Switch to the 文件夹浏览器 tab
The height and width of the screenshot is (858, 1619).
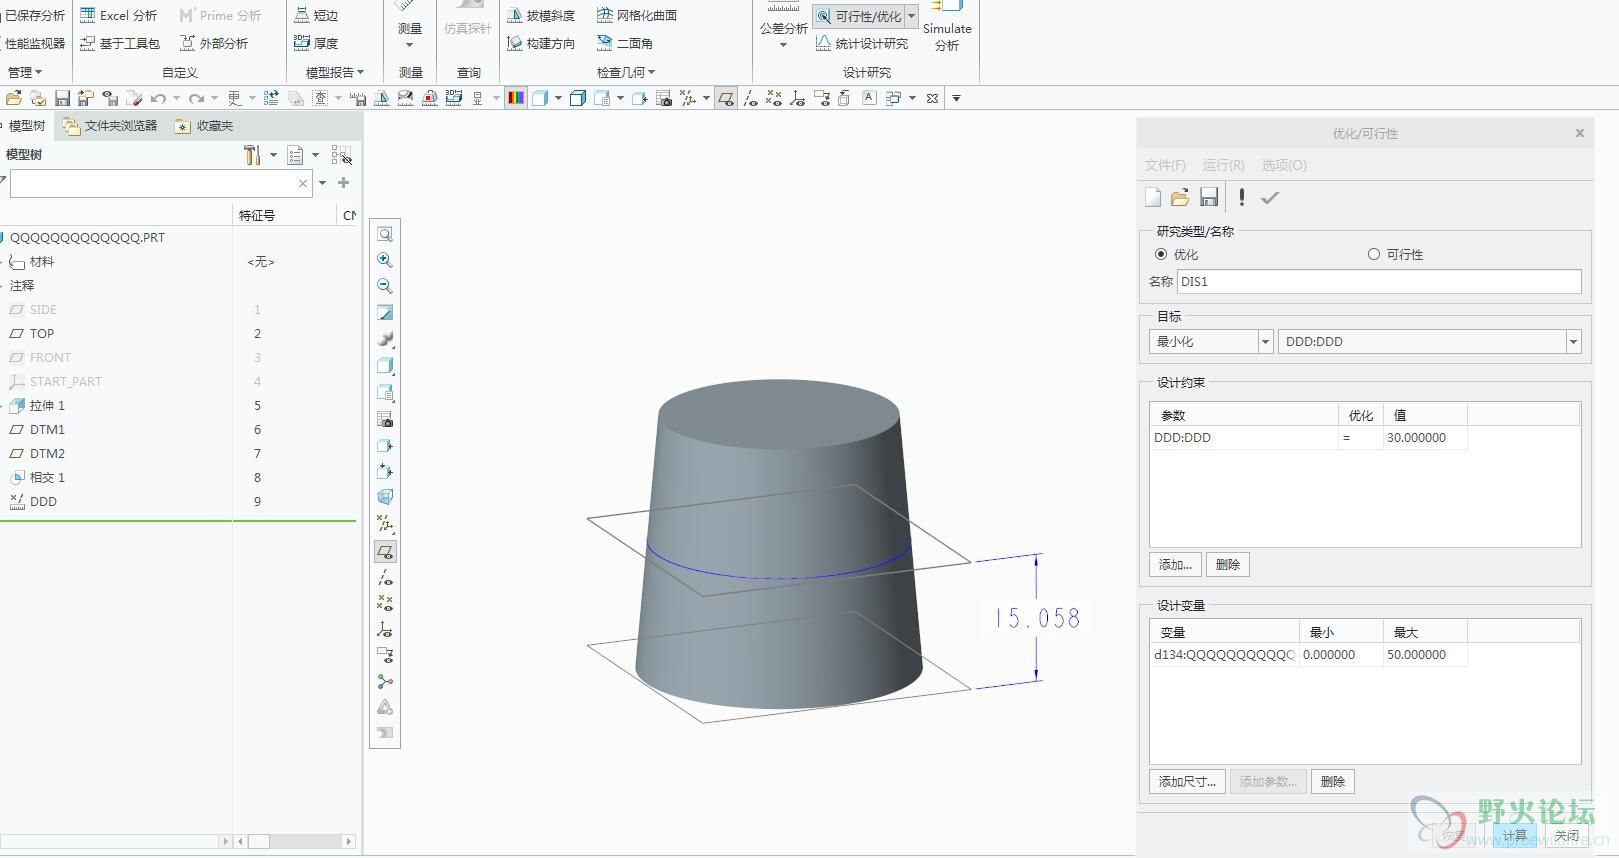click(110, 126)
